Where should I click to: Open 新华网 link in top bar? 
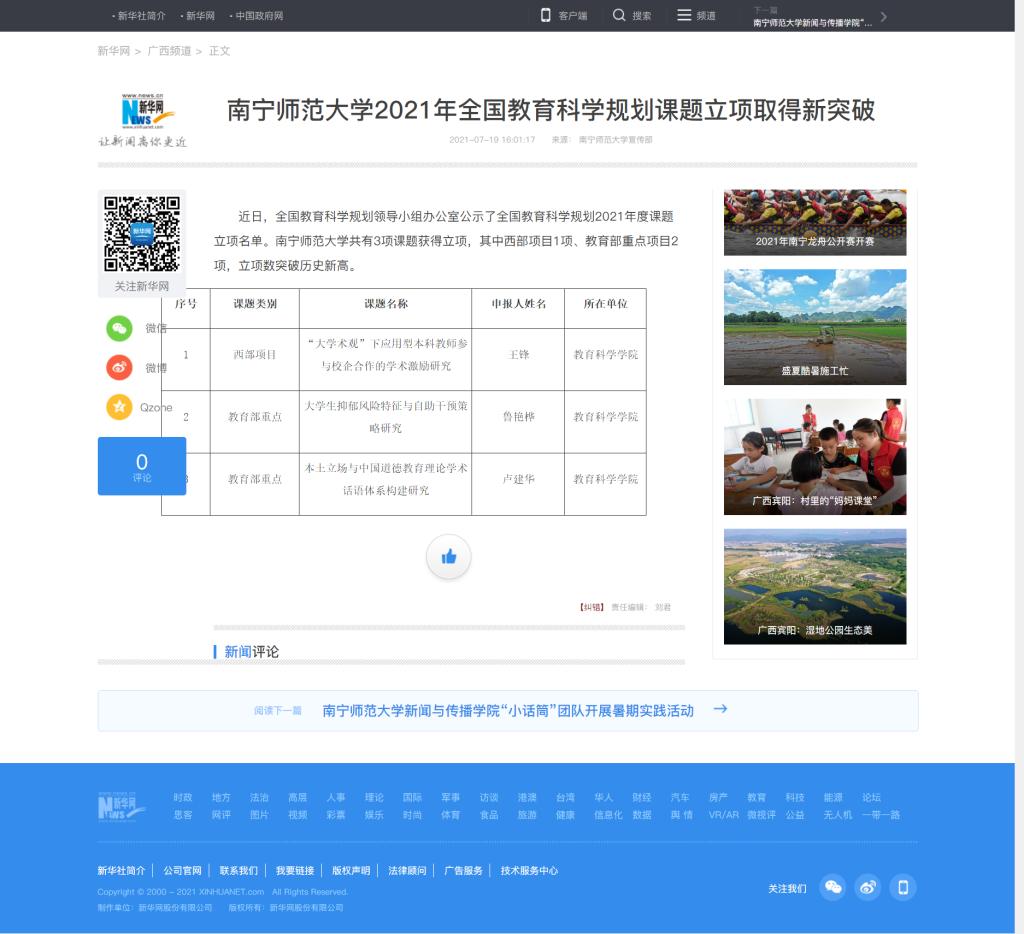click(x=200, y=16)
